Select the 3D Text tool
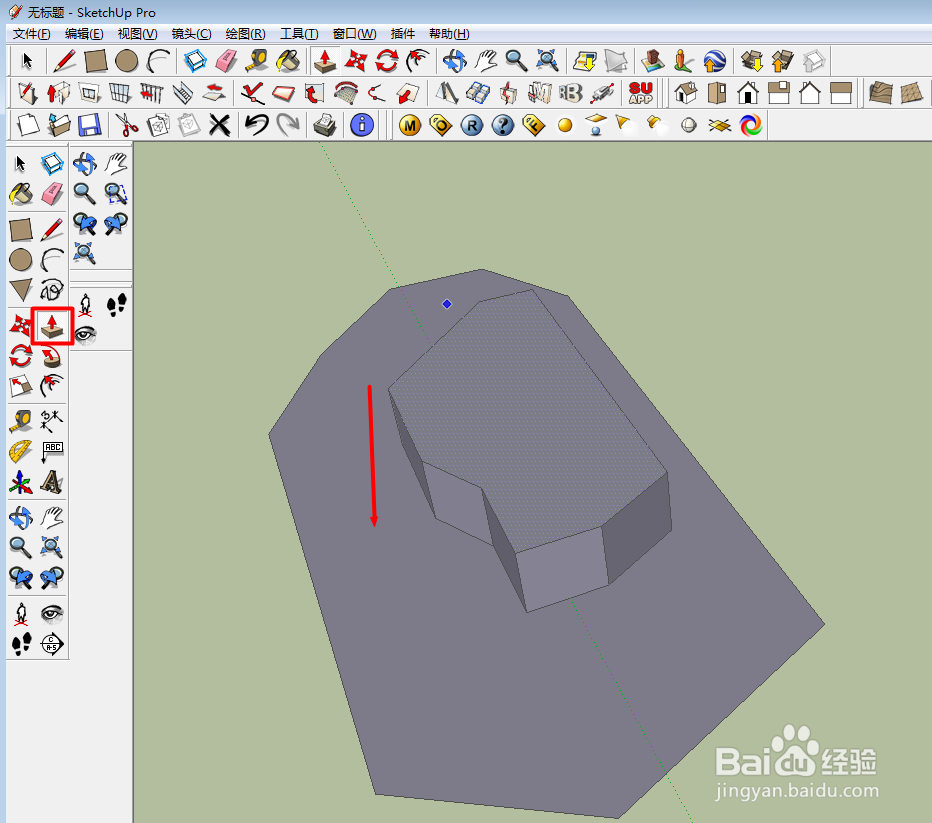Screen dimensions: 932x823 tap(52, 483)
